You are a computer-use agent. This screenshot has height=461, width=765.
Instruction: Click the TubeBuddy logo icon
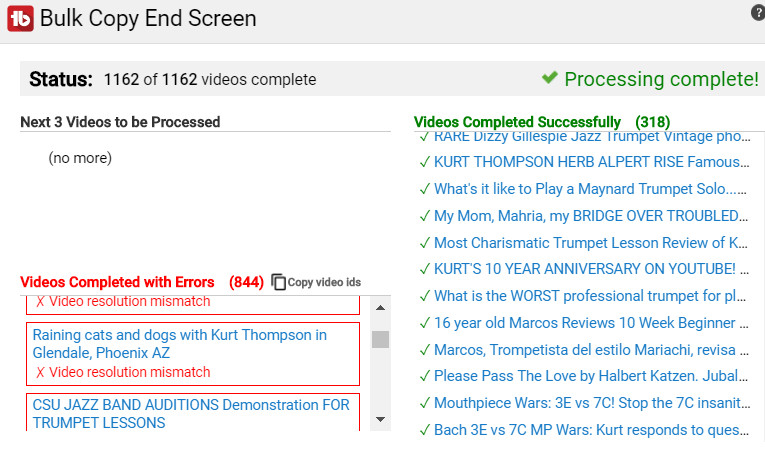click(20, 19)
